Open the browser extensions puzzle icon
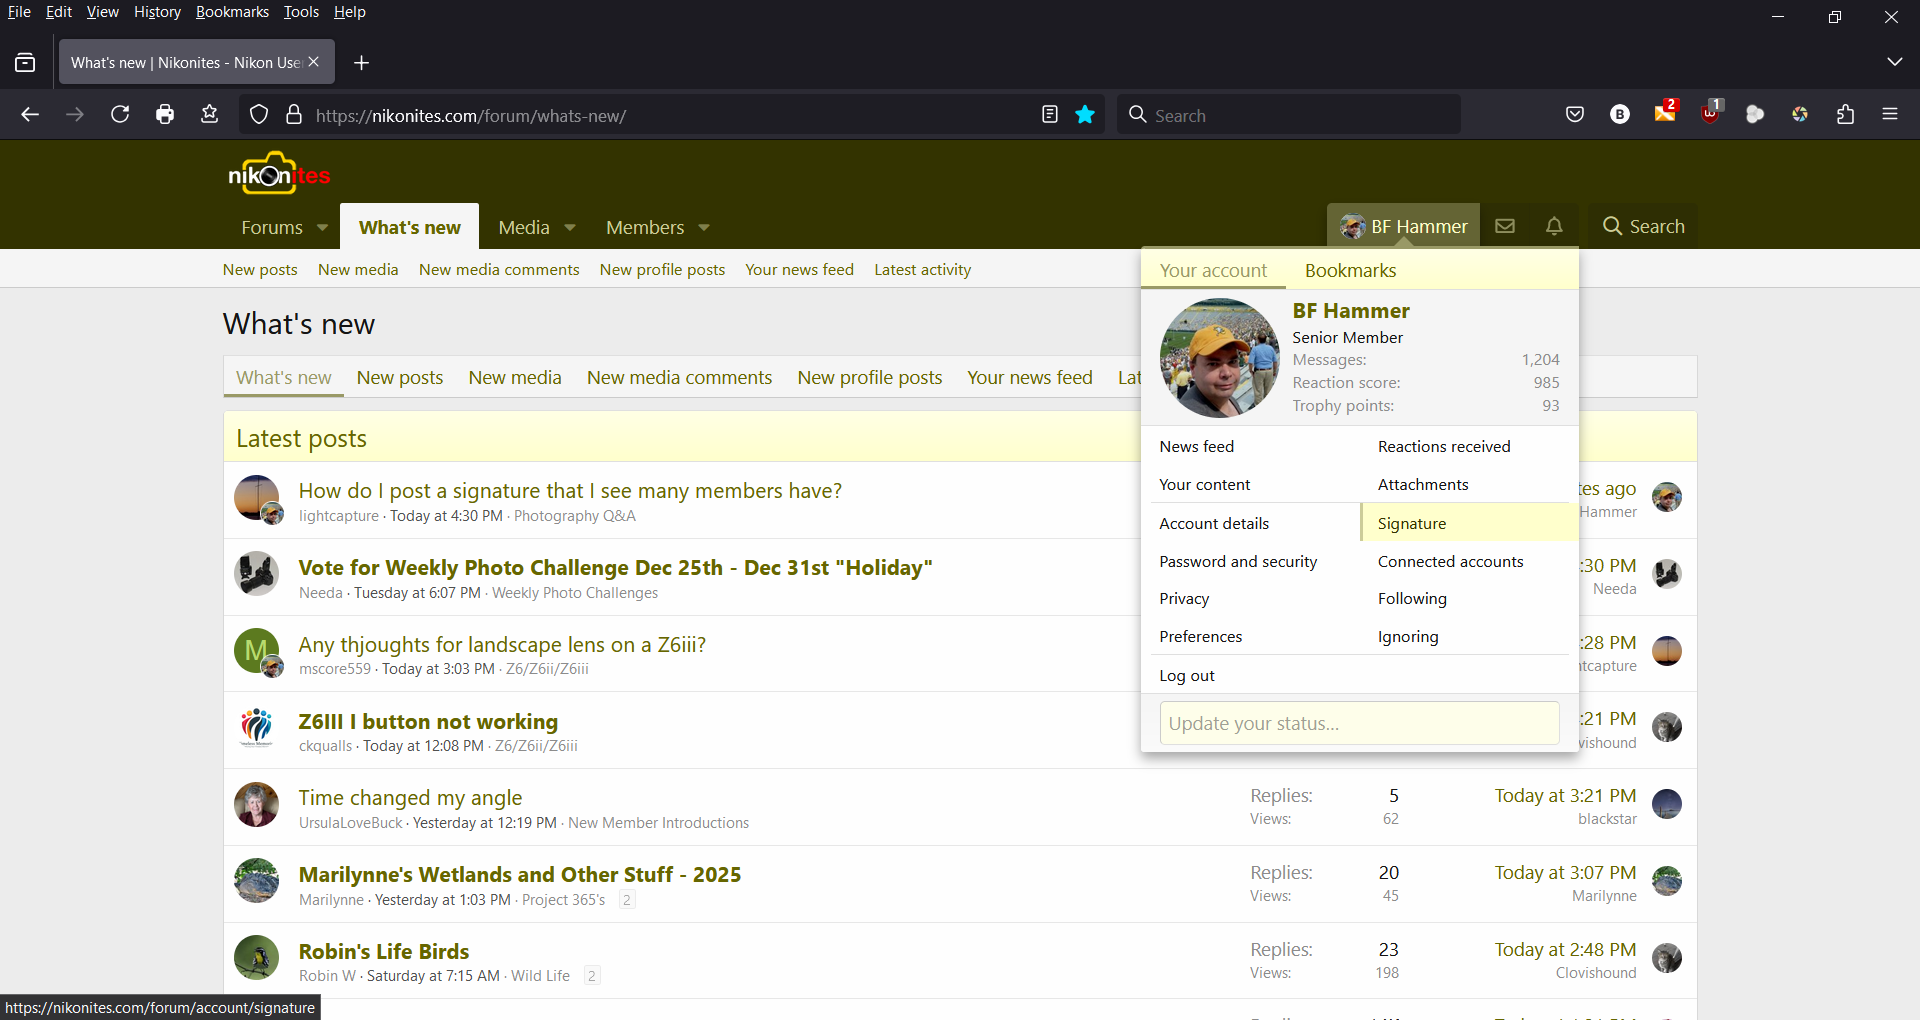Screen dimensions: 1920x1020 click(x=1845, y=115)
